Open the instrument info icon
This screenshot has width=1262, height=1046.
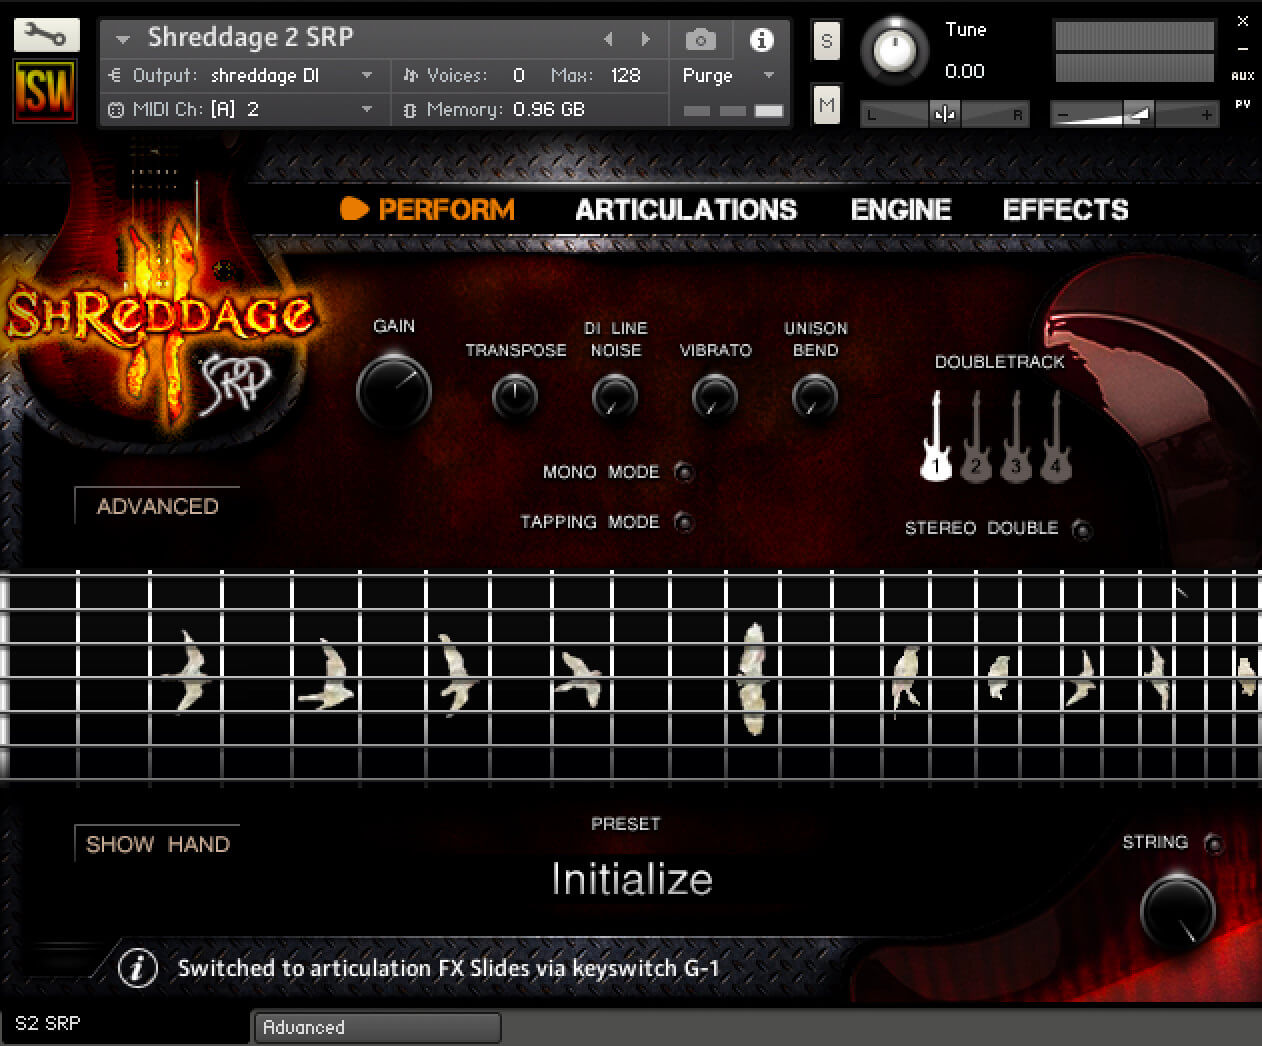coord(761,39)
